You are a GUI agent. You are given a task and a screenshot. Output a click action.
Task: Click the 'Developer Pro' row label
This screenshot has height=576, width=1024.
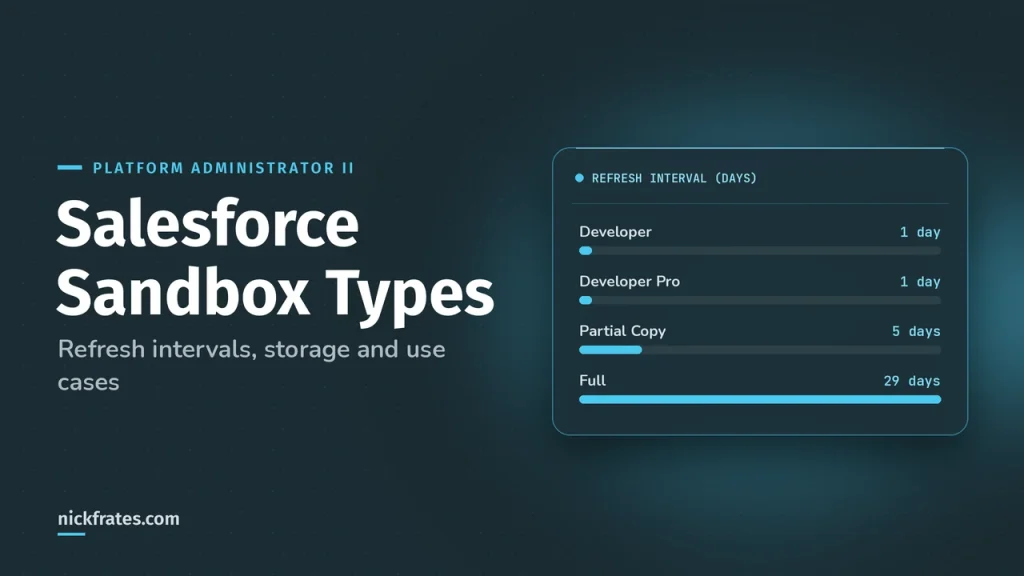point(630,281)
